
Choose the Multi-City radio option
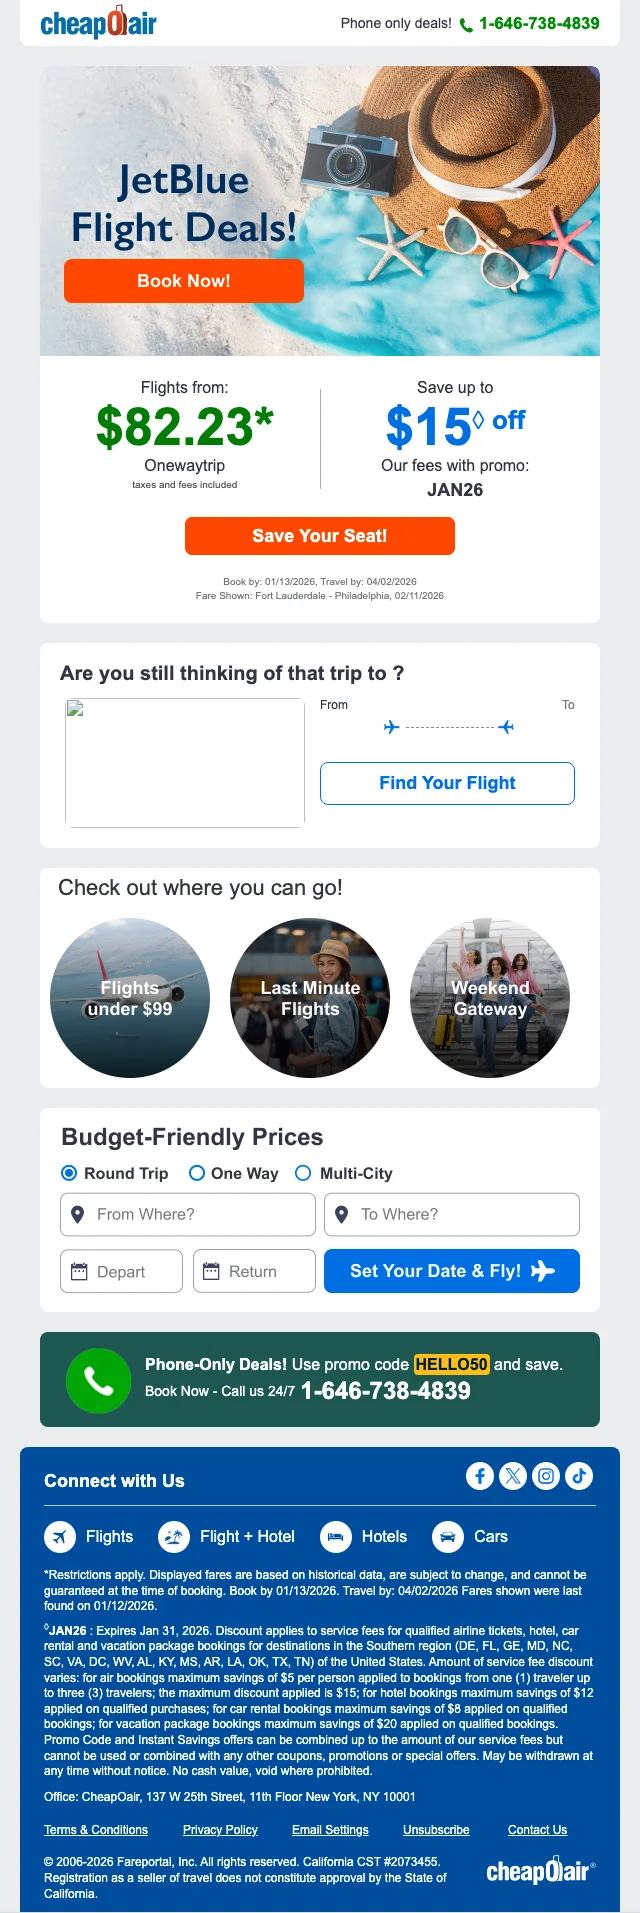pyautogui.click(x=303, y=1173)
